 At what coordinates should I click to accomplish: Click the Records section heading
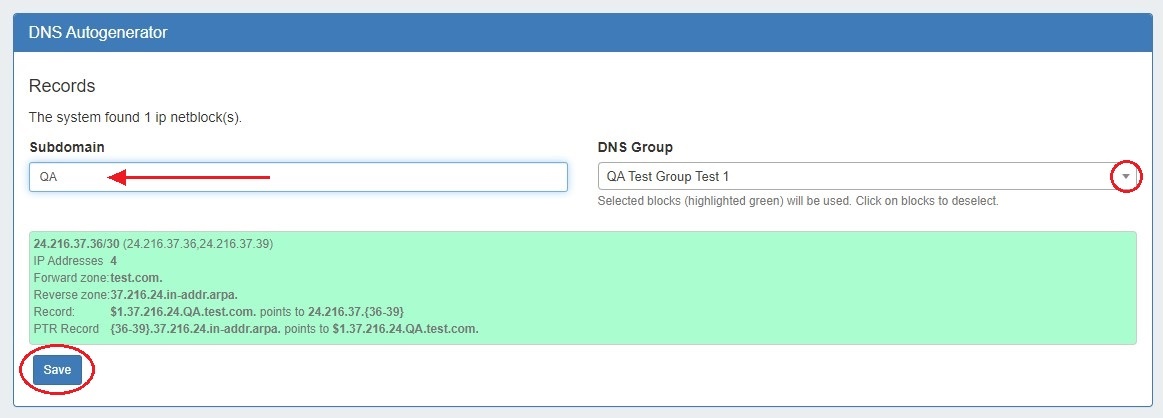point(62,86)
